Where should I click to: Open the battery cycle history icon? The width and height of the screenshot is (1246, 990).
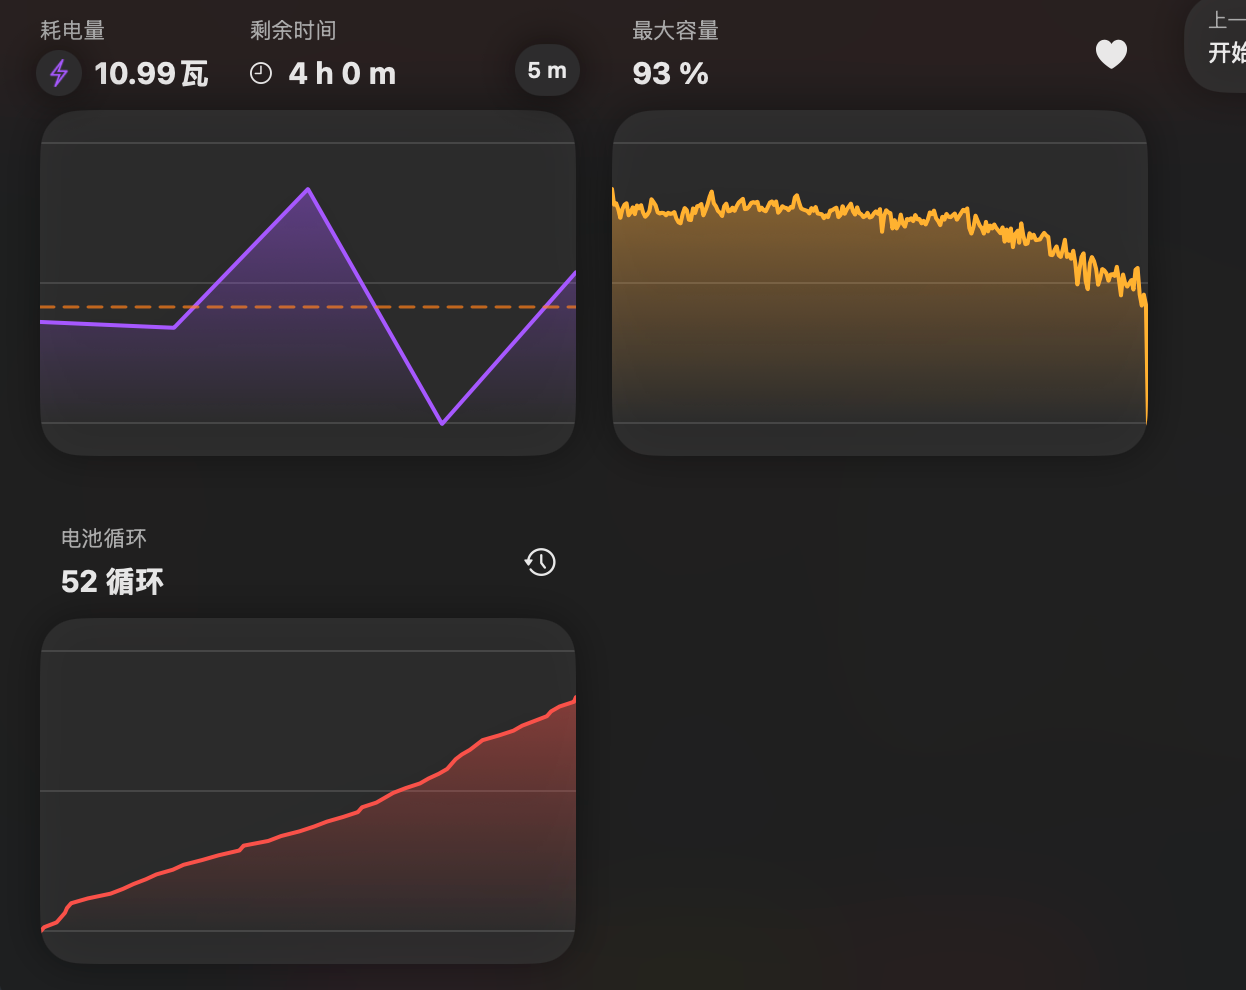pyautogui.click(x=540, y=562)
